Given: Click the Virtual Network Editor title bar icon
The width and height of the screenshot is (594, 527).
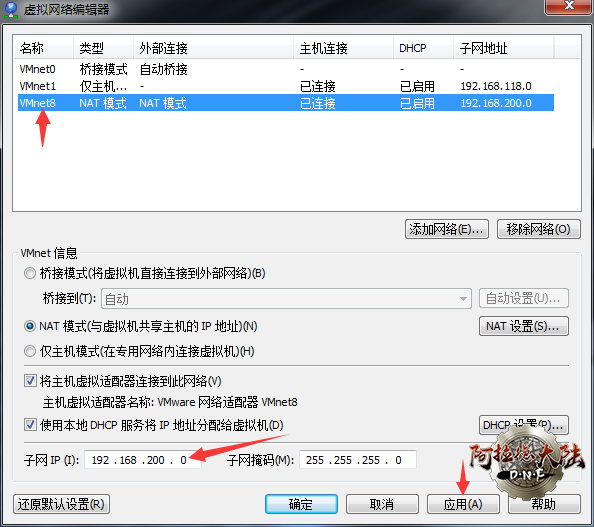Looking at the screenshot, I should point(11,9).
